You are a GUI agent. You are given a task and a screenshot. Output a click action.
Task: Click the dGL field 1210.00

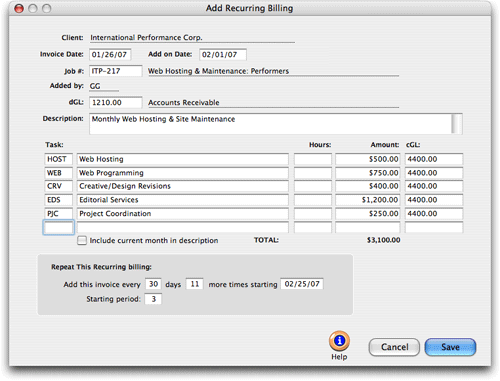[116, 102]
